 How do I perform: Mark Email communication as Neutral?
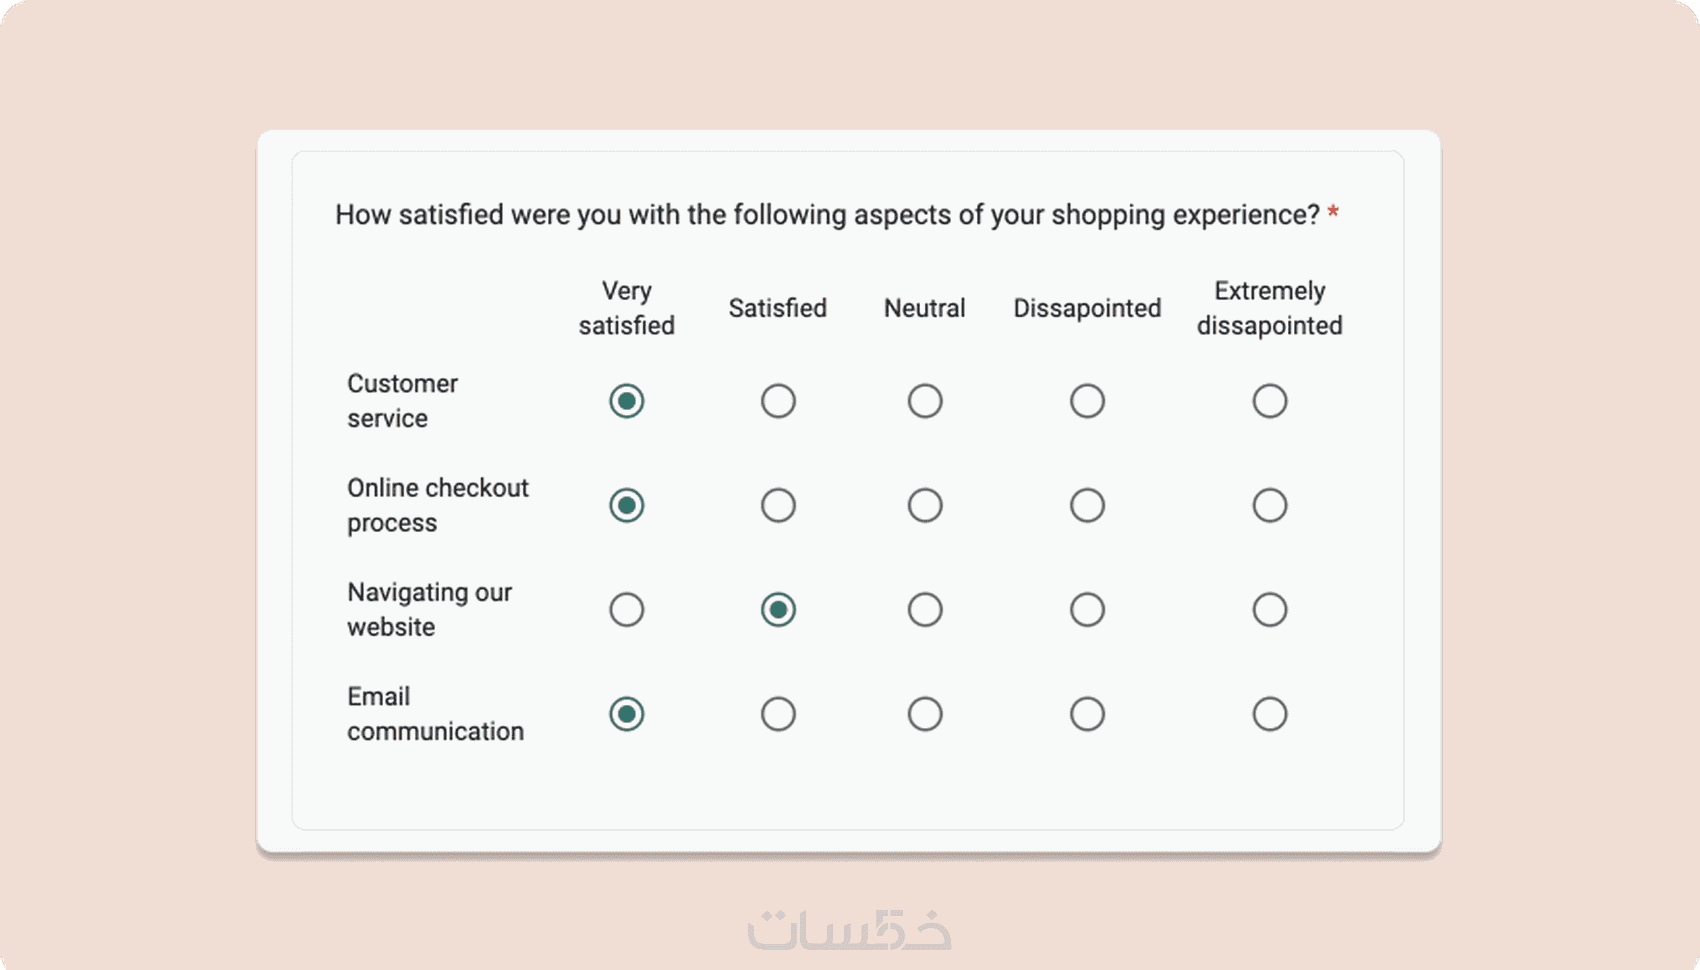click(925, 714)
